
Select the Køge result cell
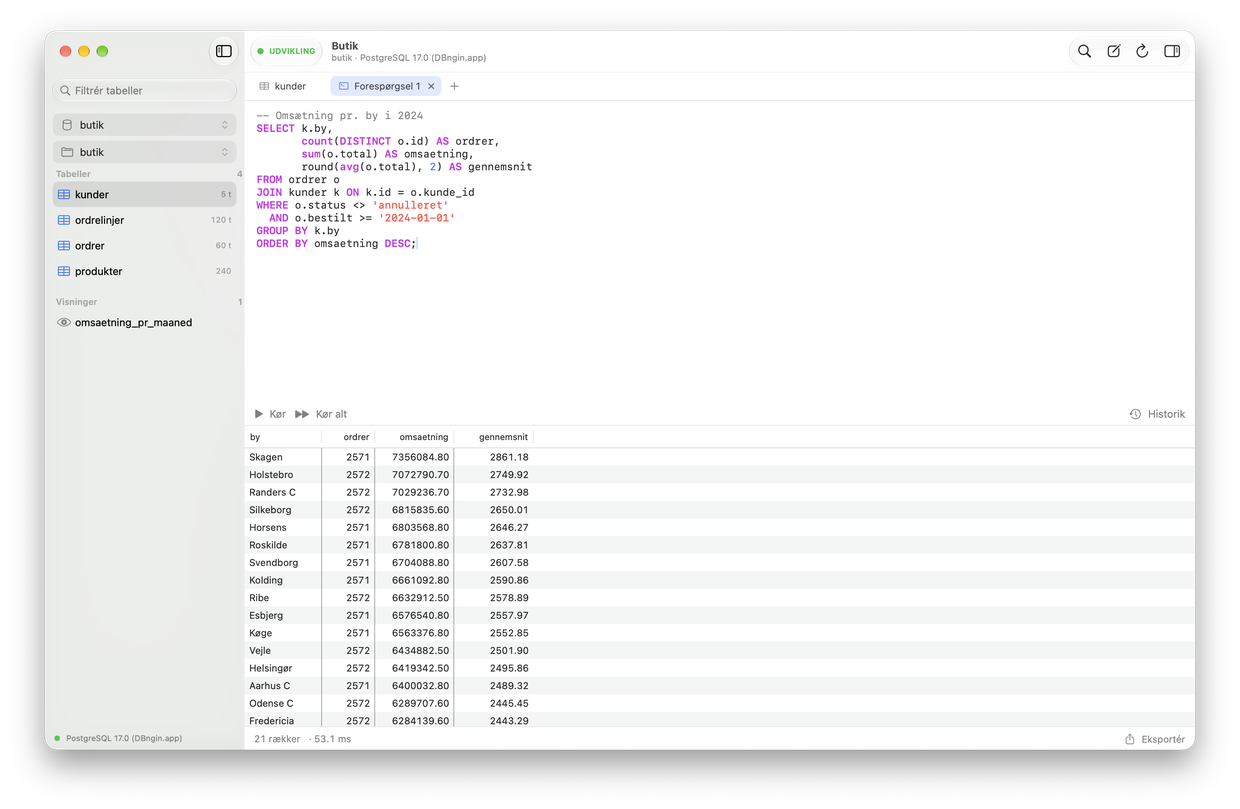point(283,633)
